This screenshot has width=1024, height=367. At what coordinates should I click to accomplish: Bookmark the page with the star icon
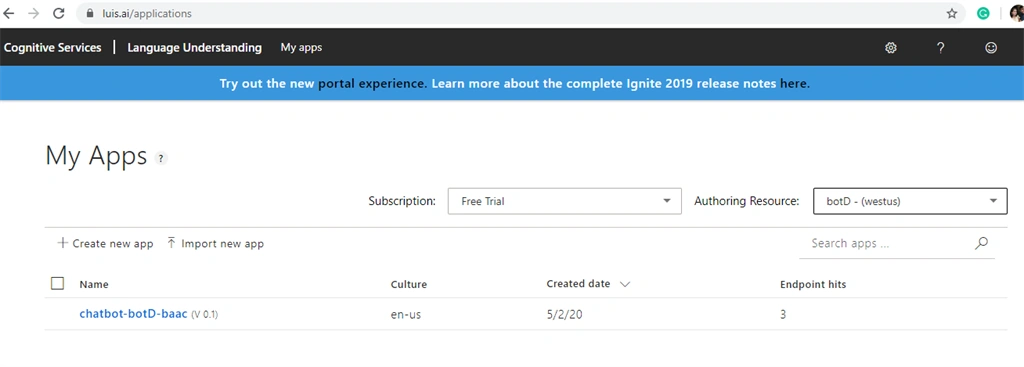click(952, 13)
